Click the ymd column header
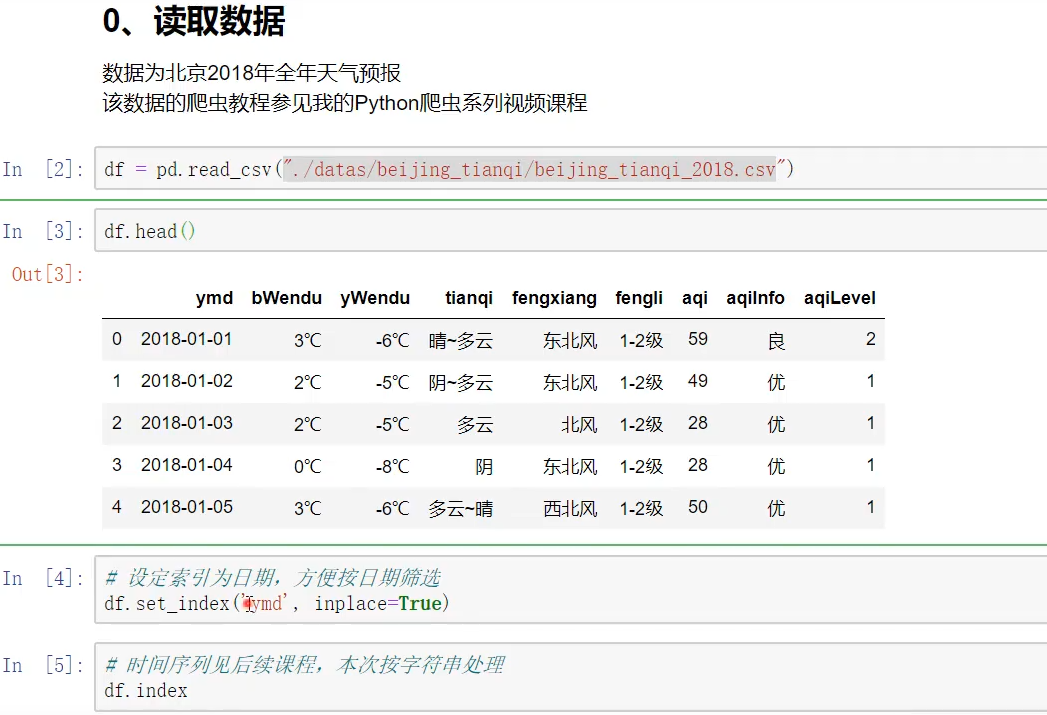Image resolution: width=1047 pixels, height=715 pixels. click(x=214, y=298)
